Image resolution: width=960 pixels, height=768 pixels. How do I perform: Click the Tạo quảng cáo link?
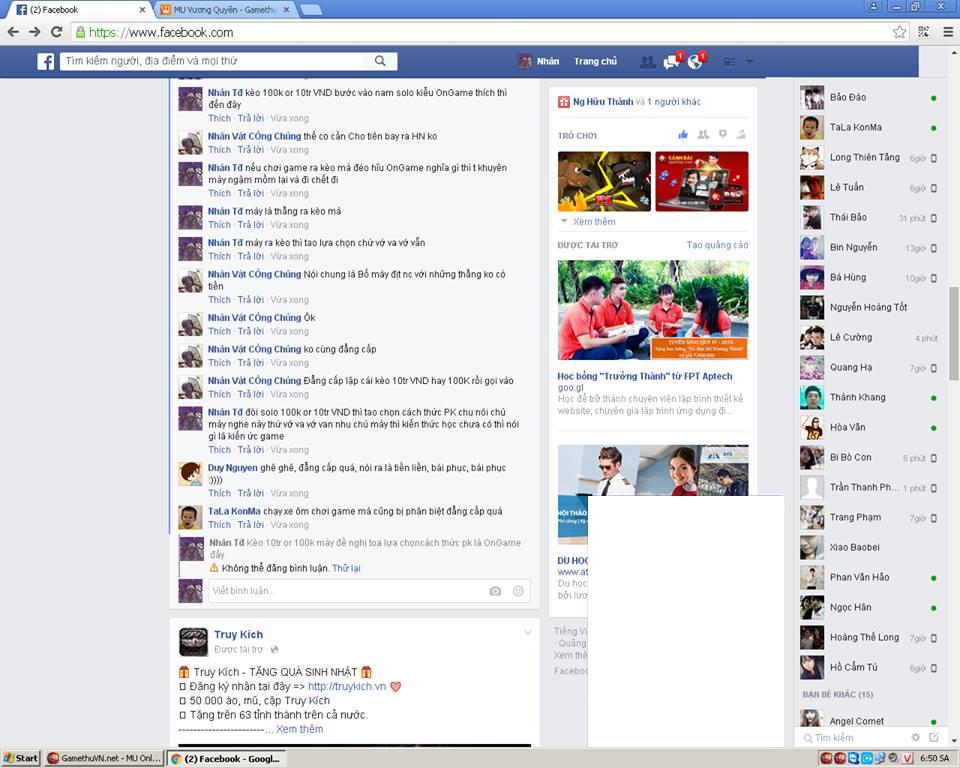click(x=717, y=245)
